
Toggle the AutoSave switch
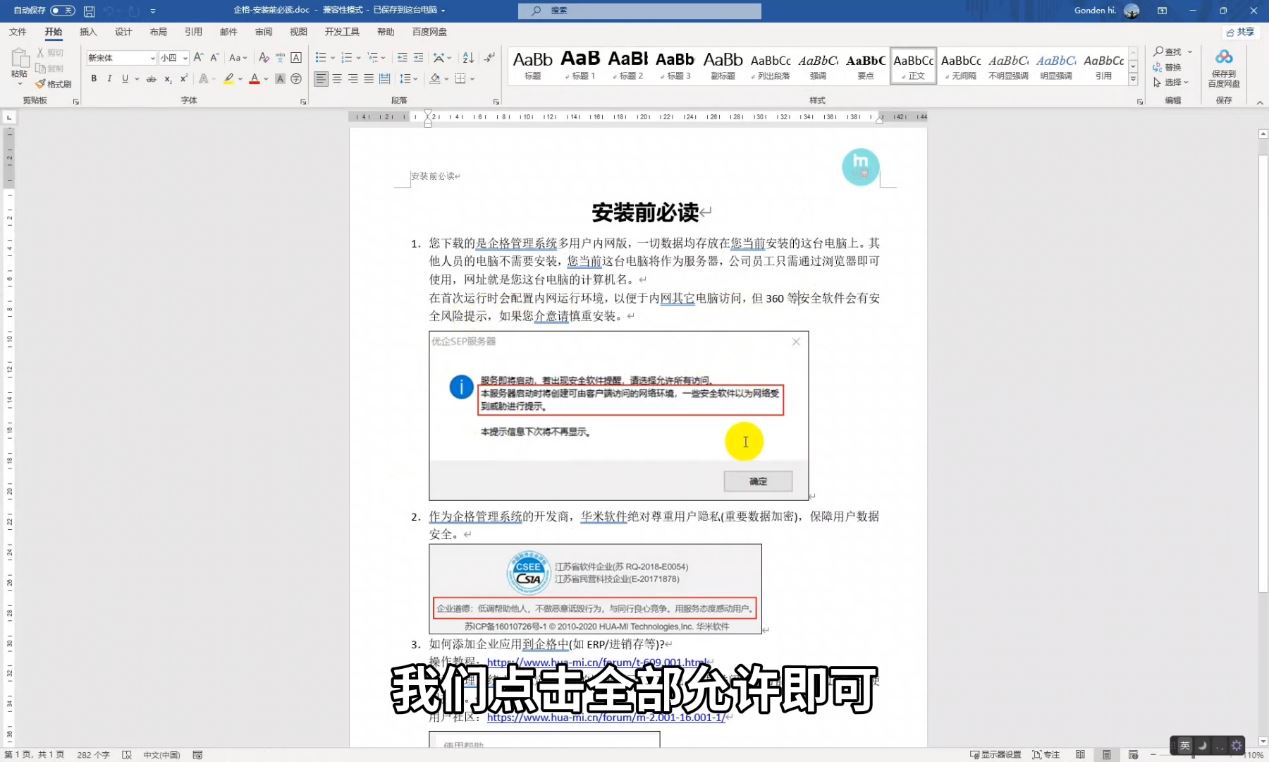[62, 11]
